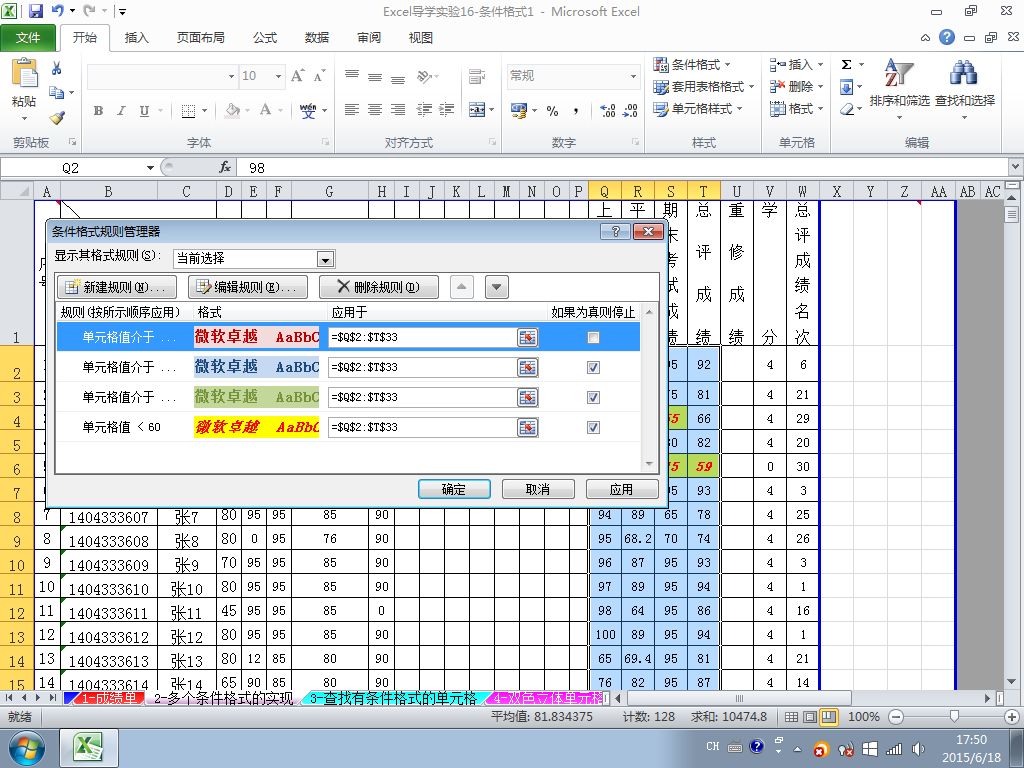This screenshot has width=1024, height=768.
Task: Switch to the Page Layout ribbon tab
Action: click(x=200, y=38)
